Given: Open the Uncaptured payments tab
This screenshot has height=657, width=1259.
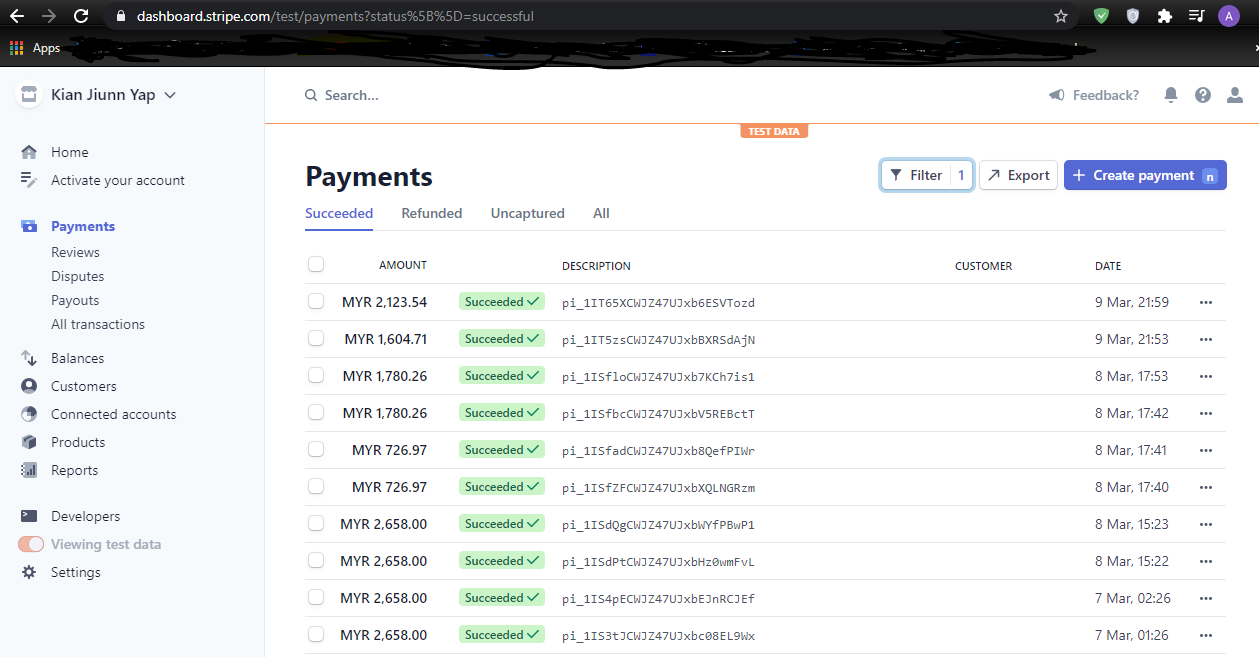Looking at the screenshot, I should [x=527, y=213].
